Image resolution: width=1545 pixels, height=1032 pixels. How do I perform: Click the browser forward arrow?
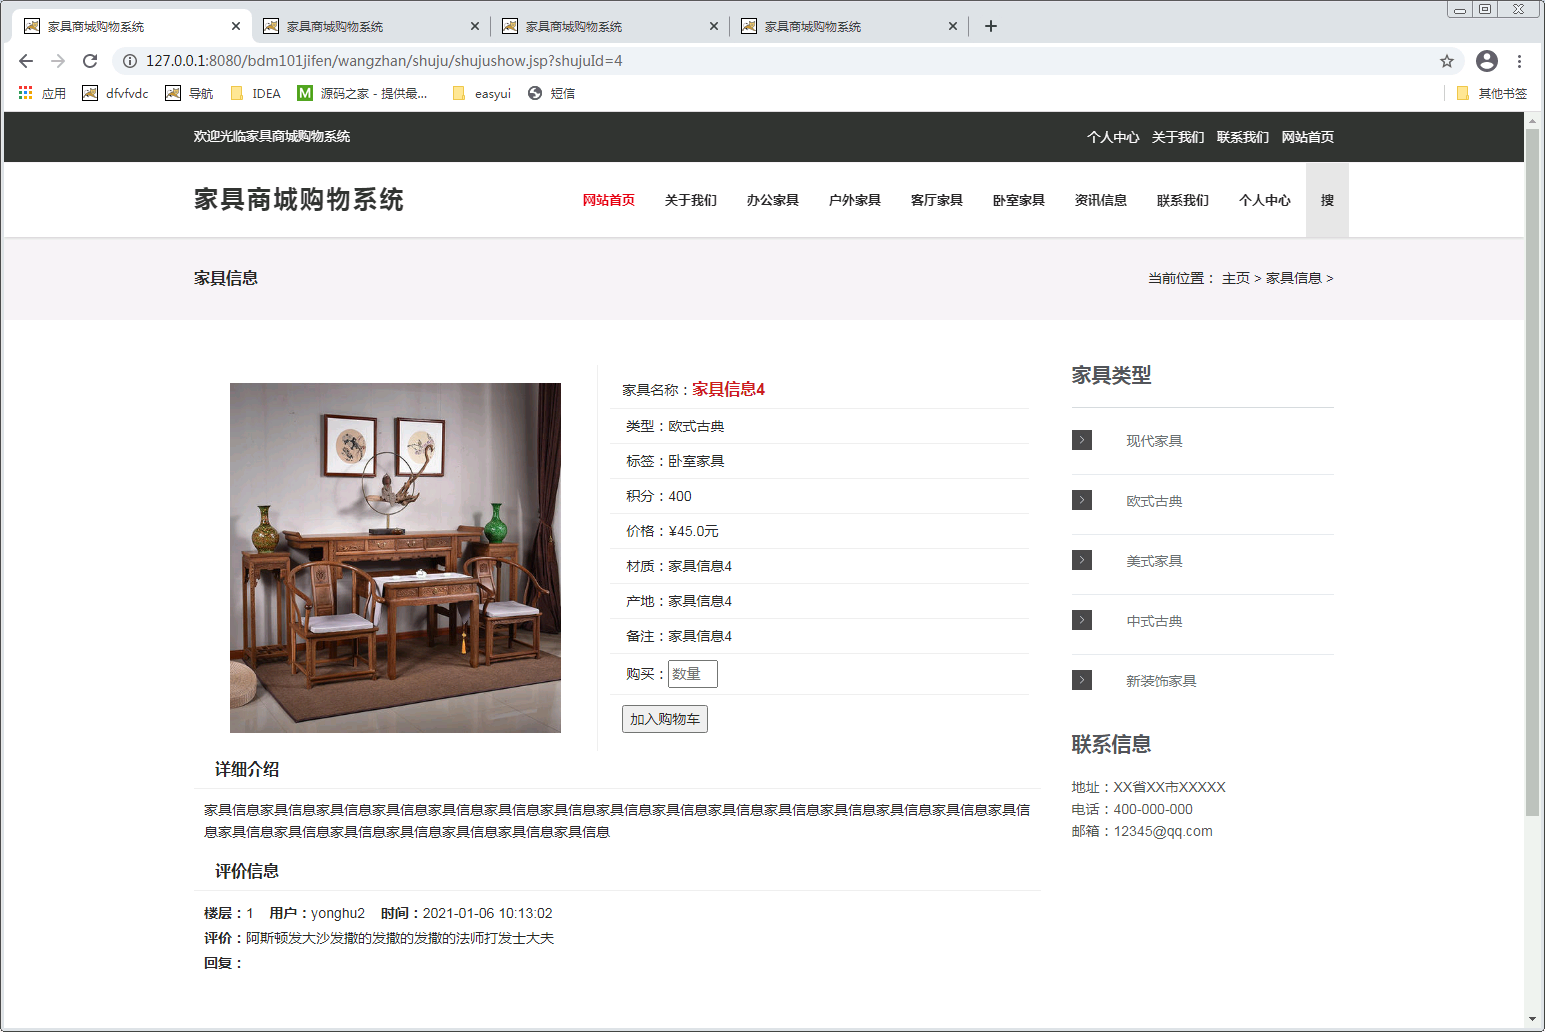click(x=58, y=61)
